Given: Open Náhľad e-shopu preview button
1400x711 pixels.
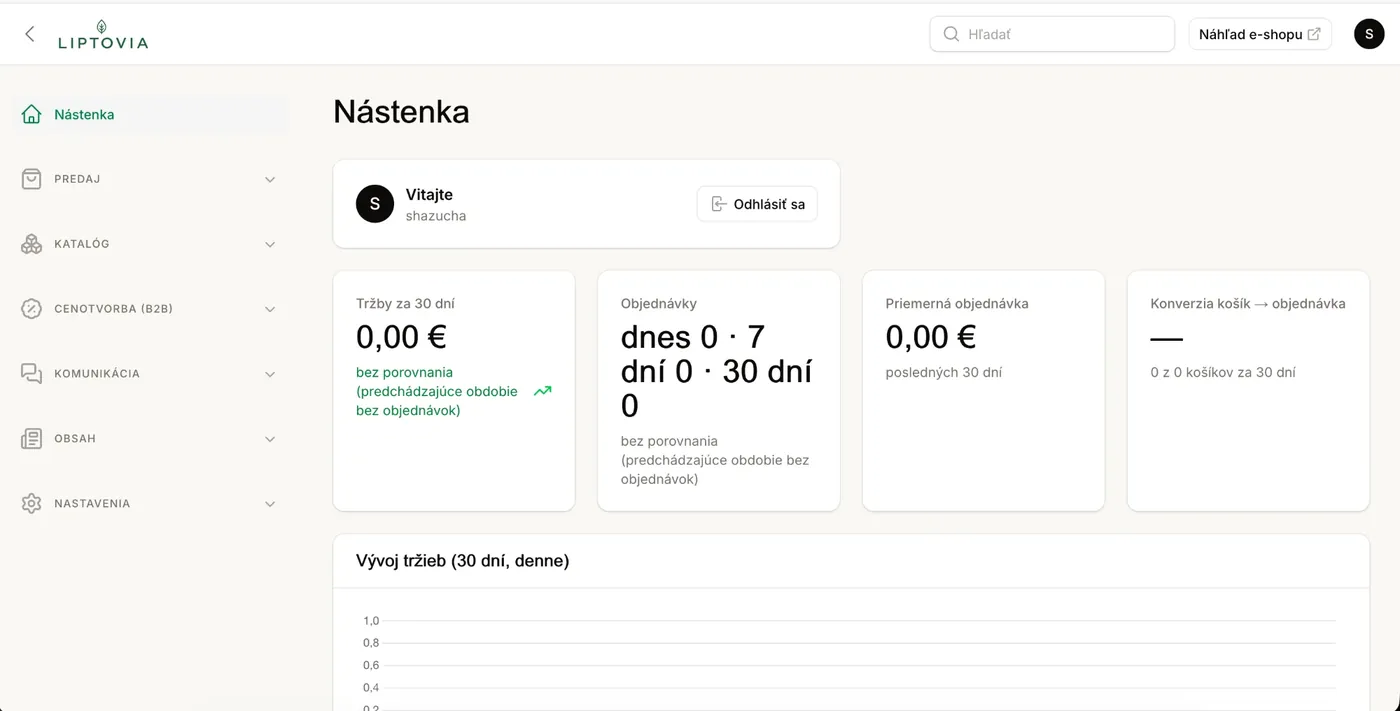Looking at the screenshot, I should [x=1260, y=34].
